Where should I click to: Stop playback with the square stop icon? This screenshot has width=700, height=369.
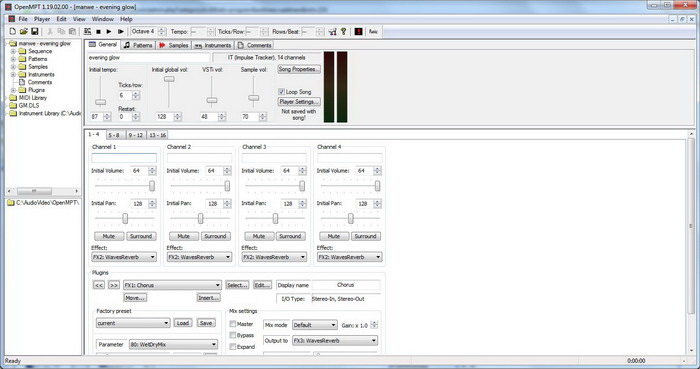(98, 32)
